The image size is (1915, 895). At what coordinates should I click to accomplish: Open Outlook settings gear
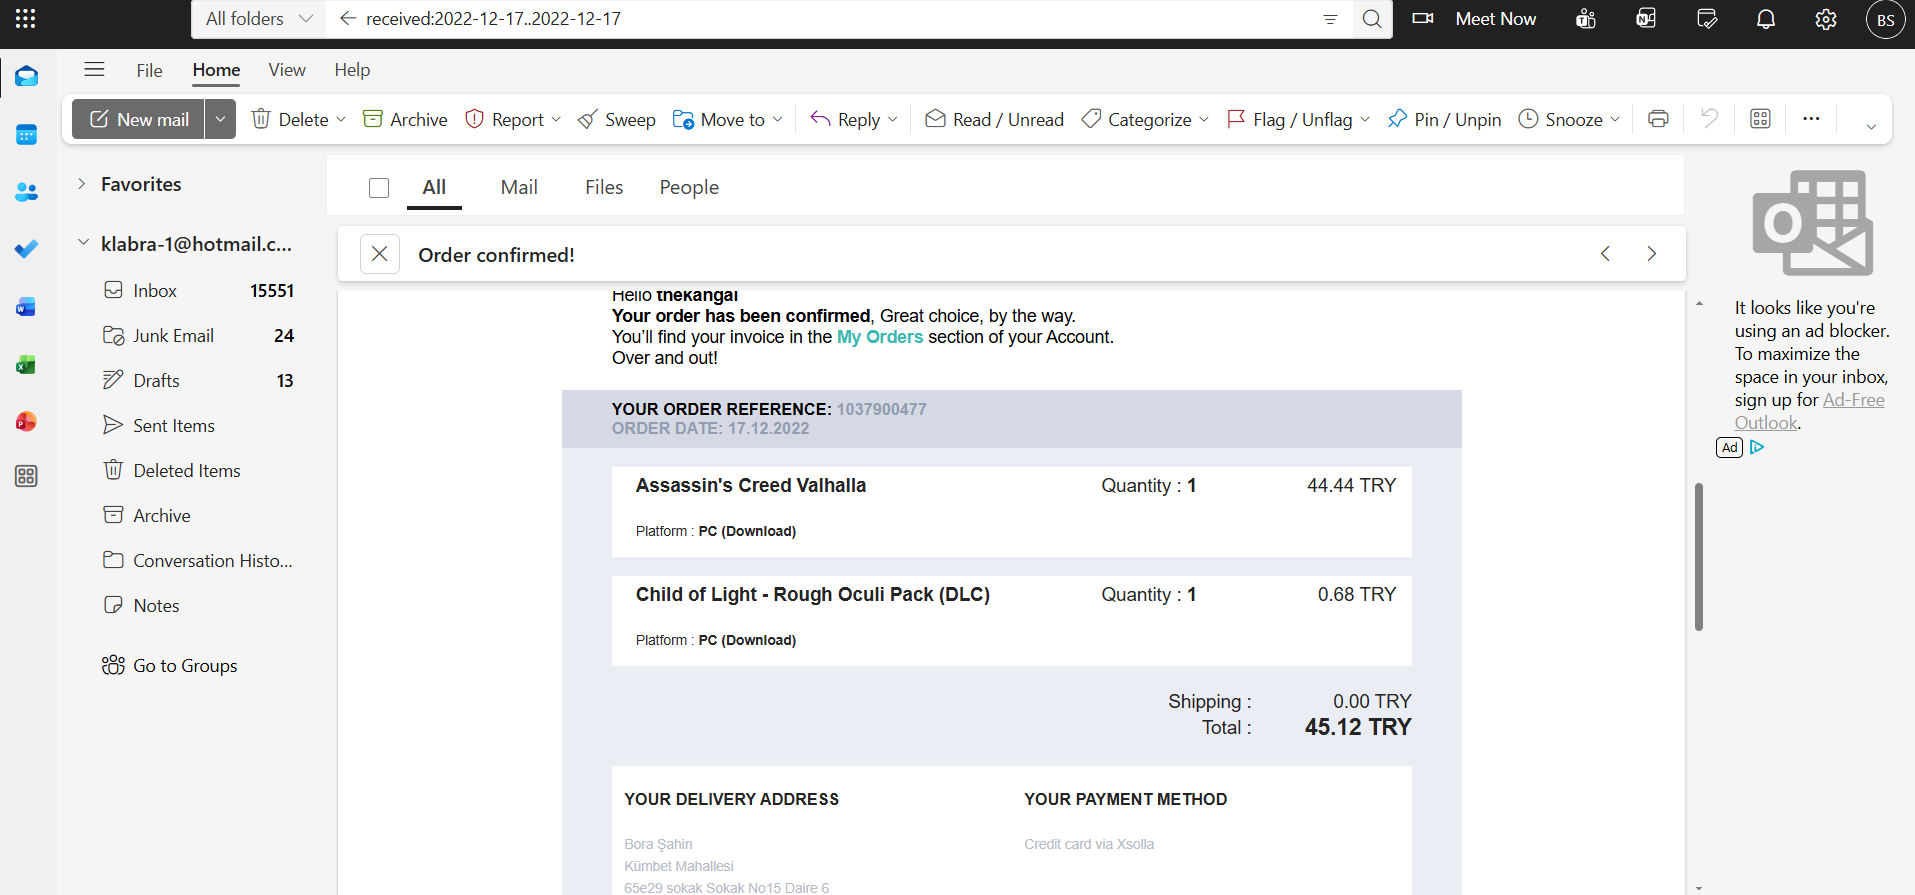[1826, 19]
